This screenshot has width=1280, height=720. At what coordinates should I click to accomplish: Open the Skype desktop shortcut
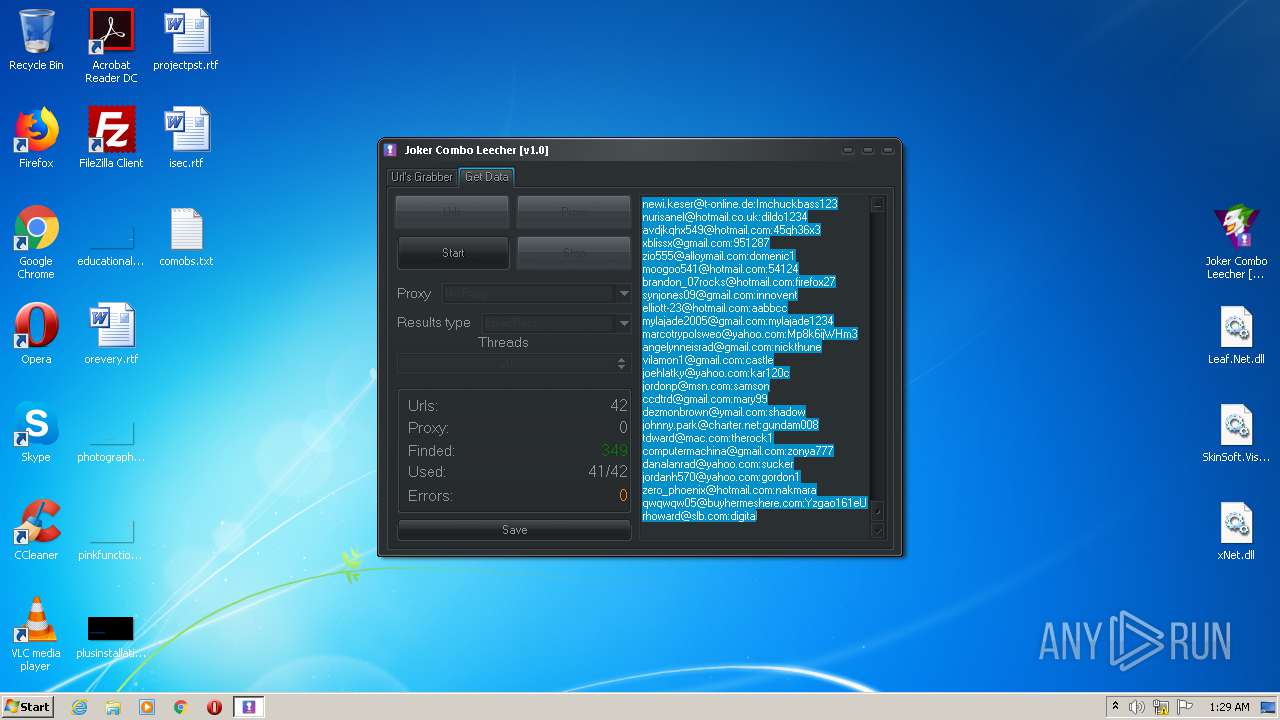coord(36,432)
